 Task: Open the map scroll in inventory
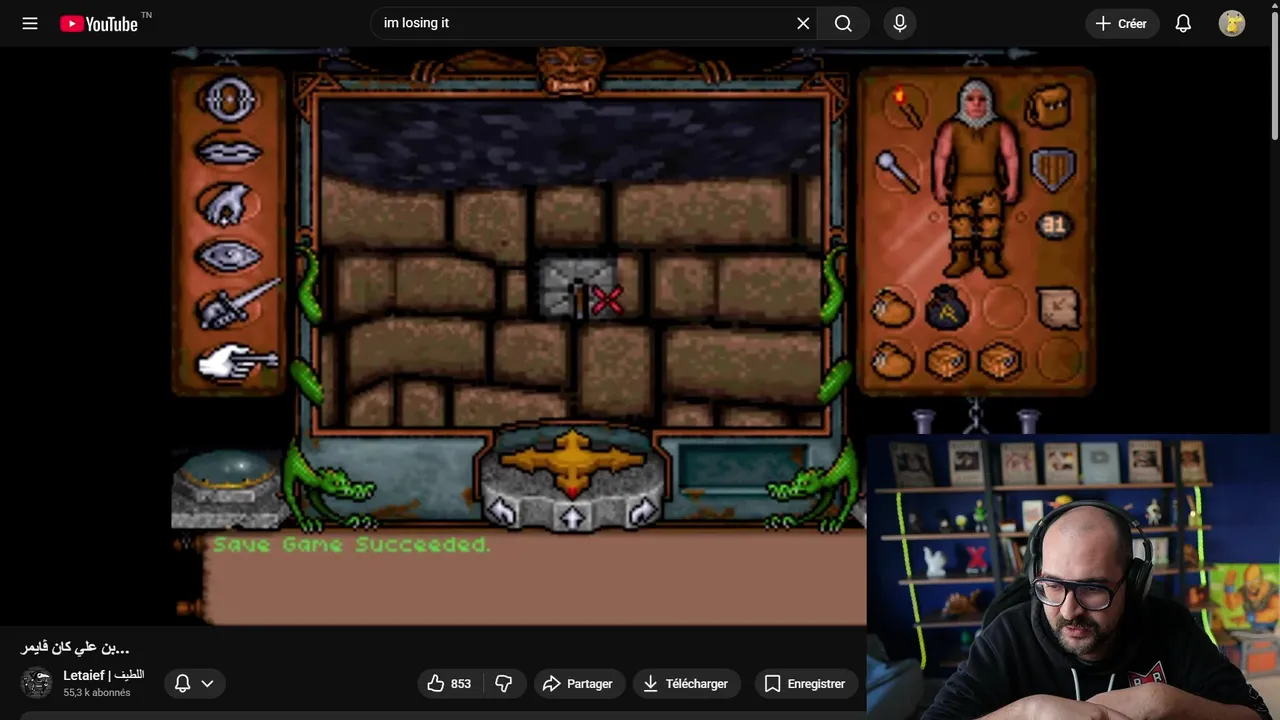coord(1058,307)
